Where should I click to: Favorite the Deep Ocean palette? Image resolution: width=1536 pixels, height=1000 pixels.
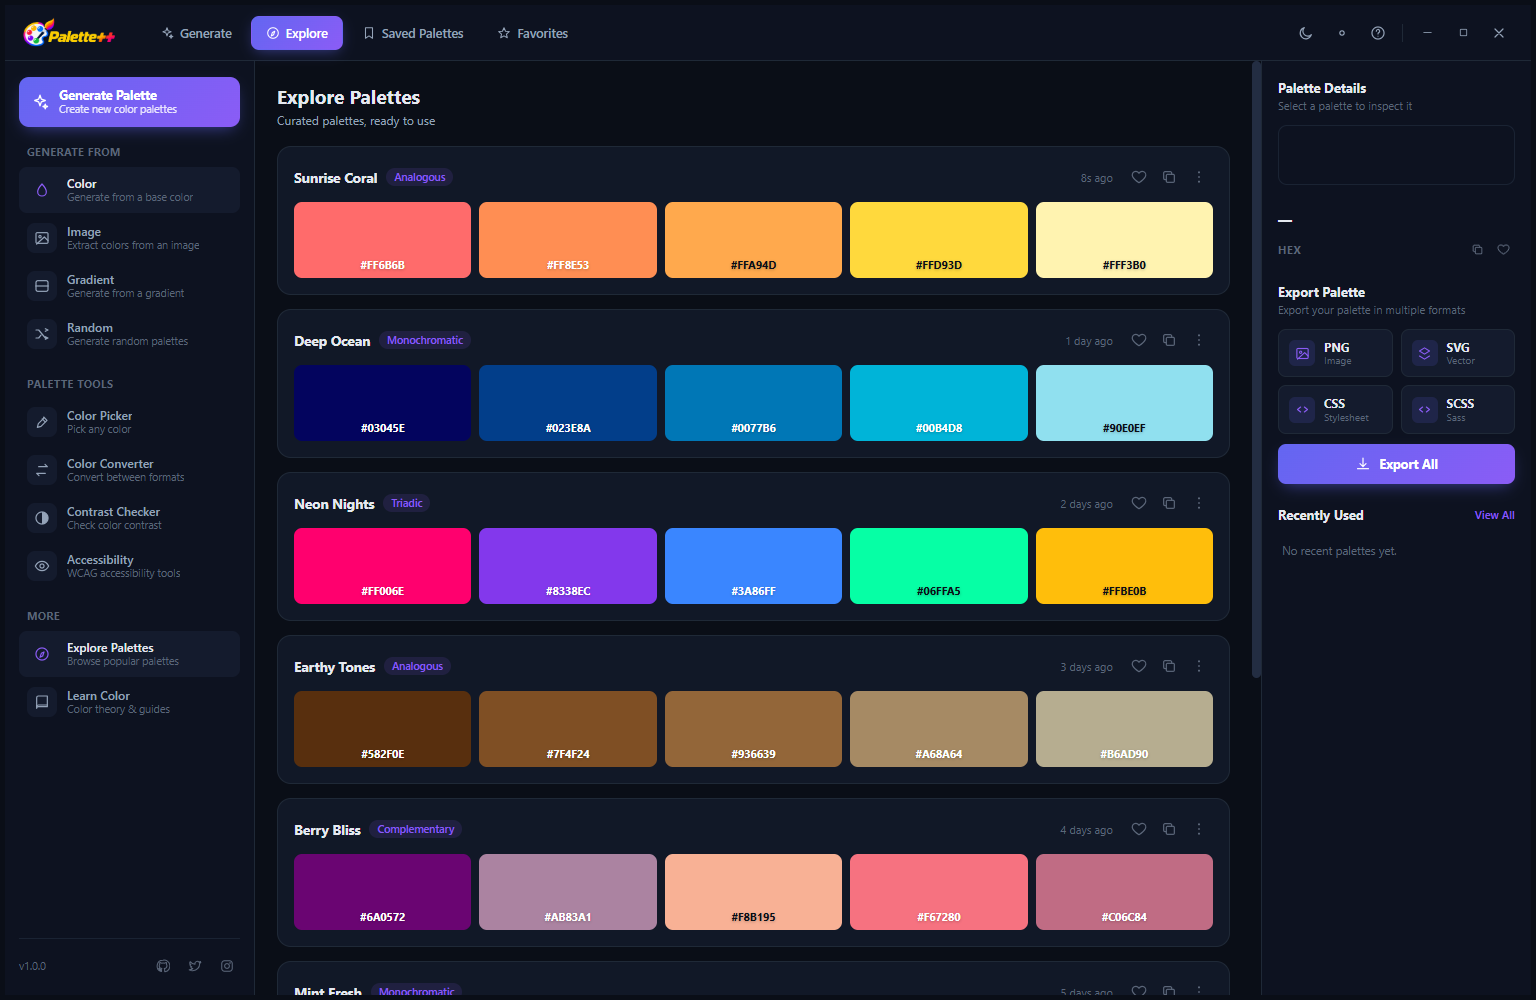click(x=1138, y=340)
